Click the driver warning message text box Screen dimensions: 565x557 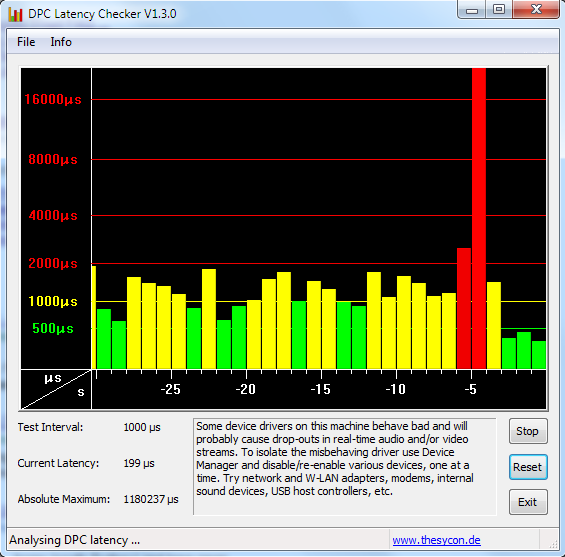(345, 467)
